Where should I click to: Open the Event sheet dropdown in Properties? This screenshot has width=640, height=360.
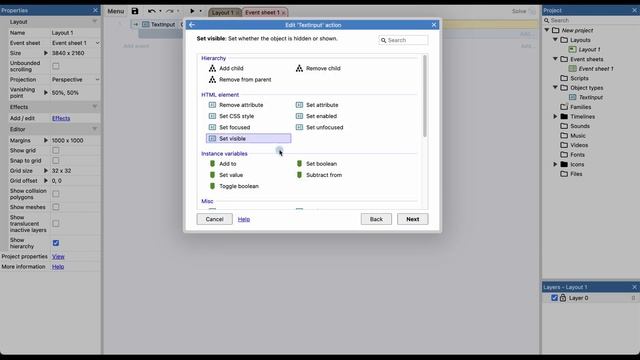[75, 43]
